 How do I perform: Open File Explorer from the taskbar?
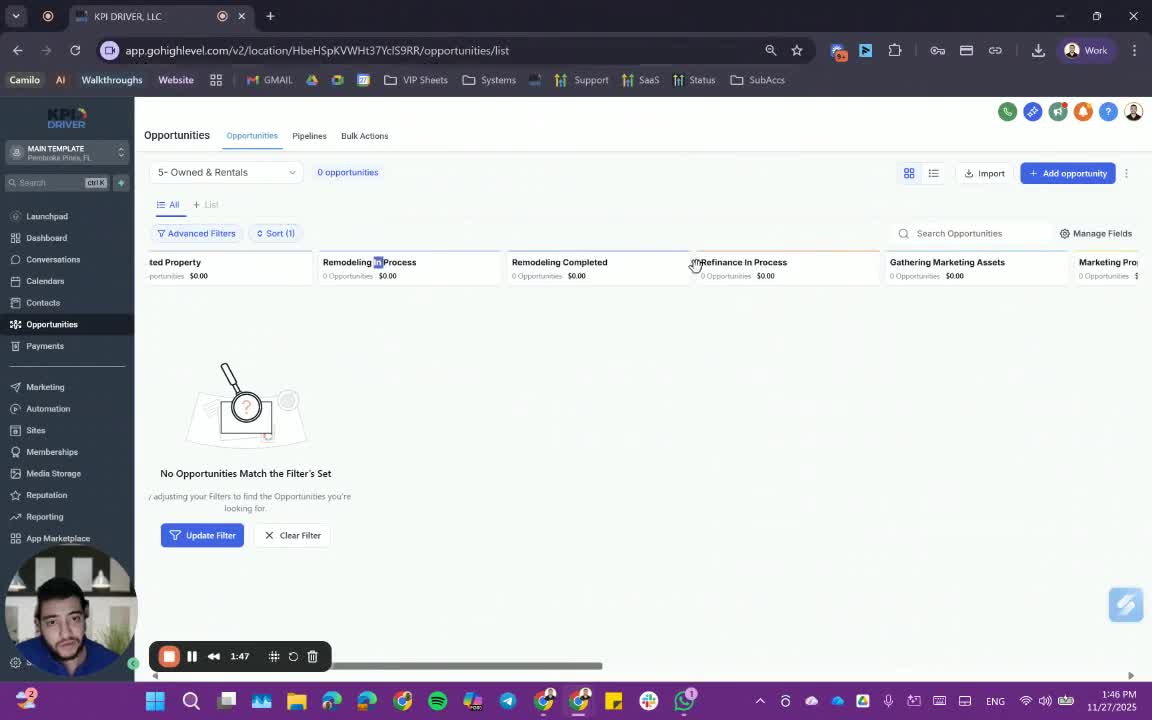point(296,701)
